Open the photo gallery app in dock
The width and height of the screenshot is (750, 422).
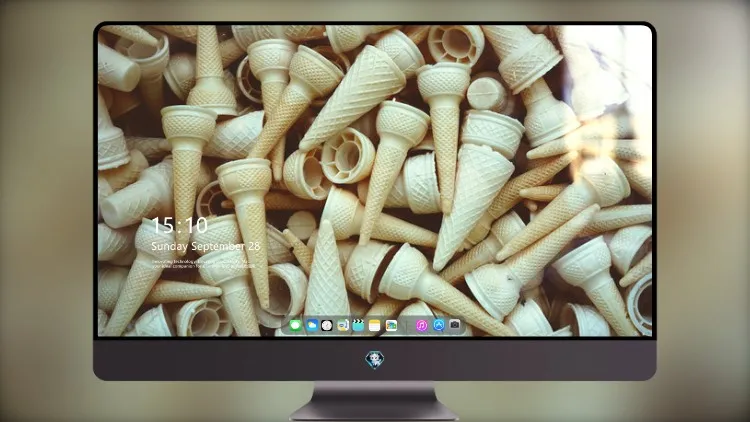click(x=391, y=325)
